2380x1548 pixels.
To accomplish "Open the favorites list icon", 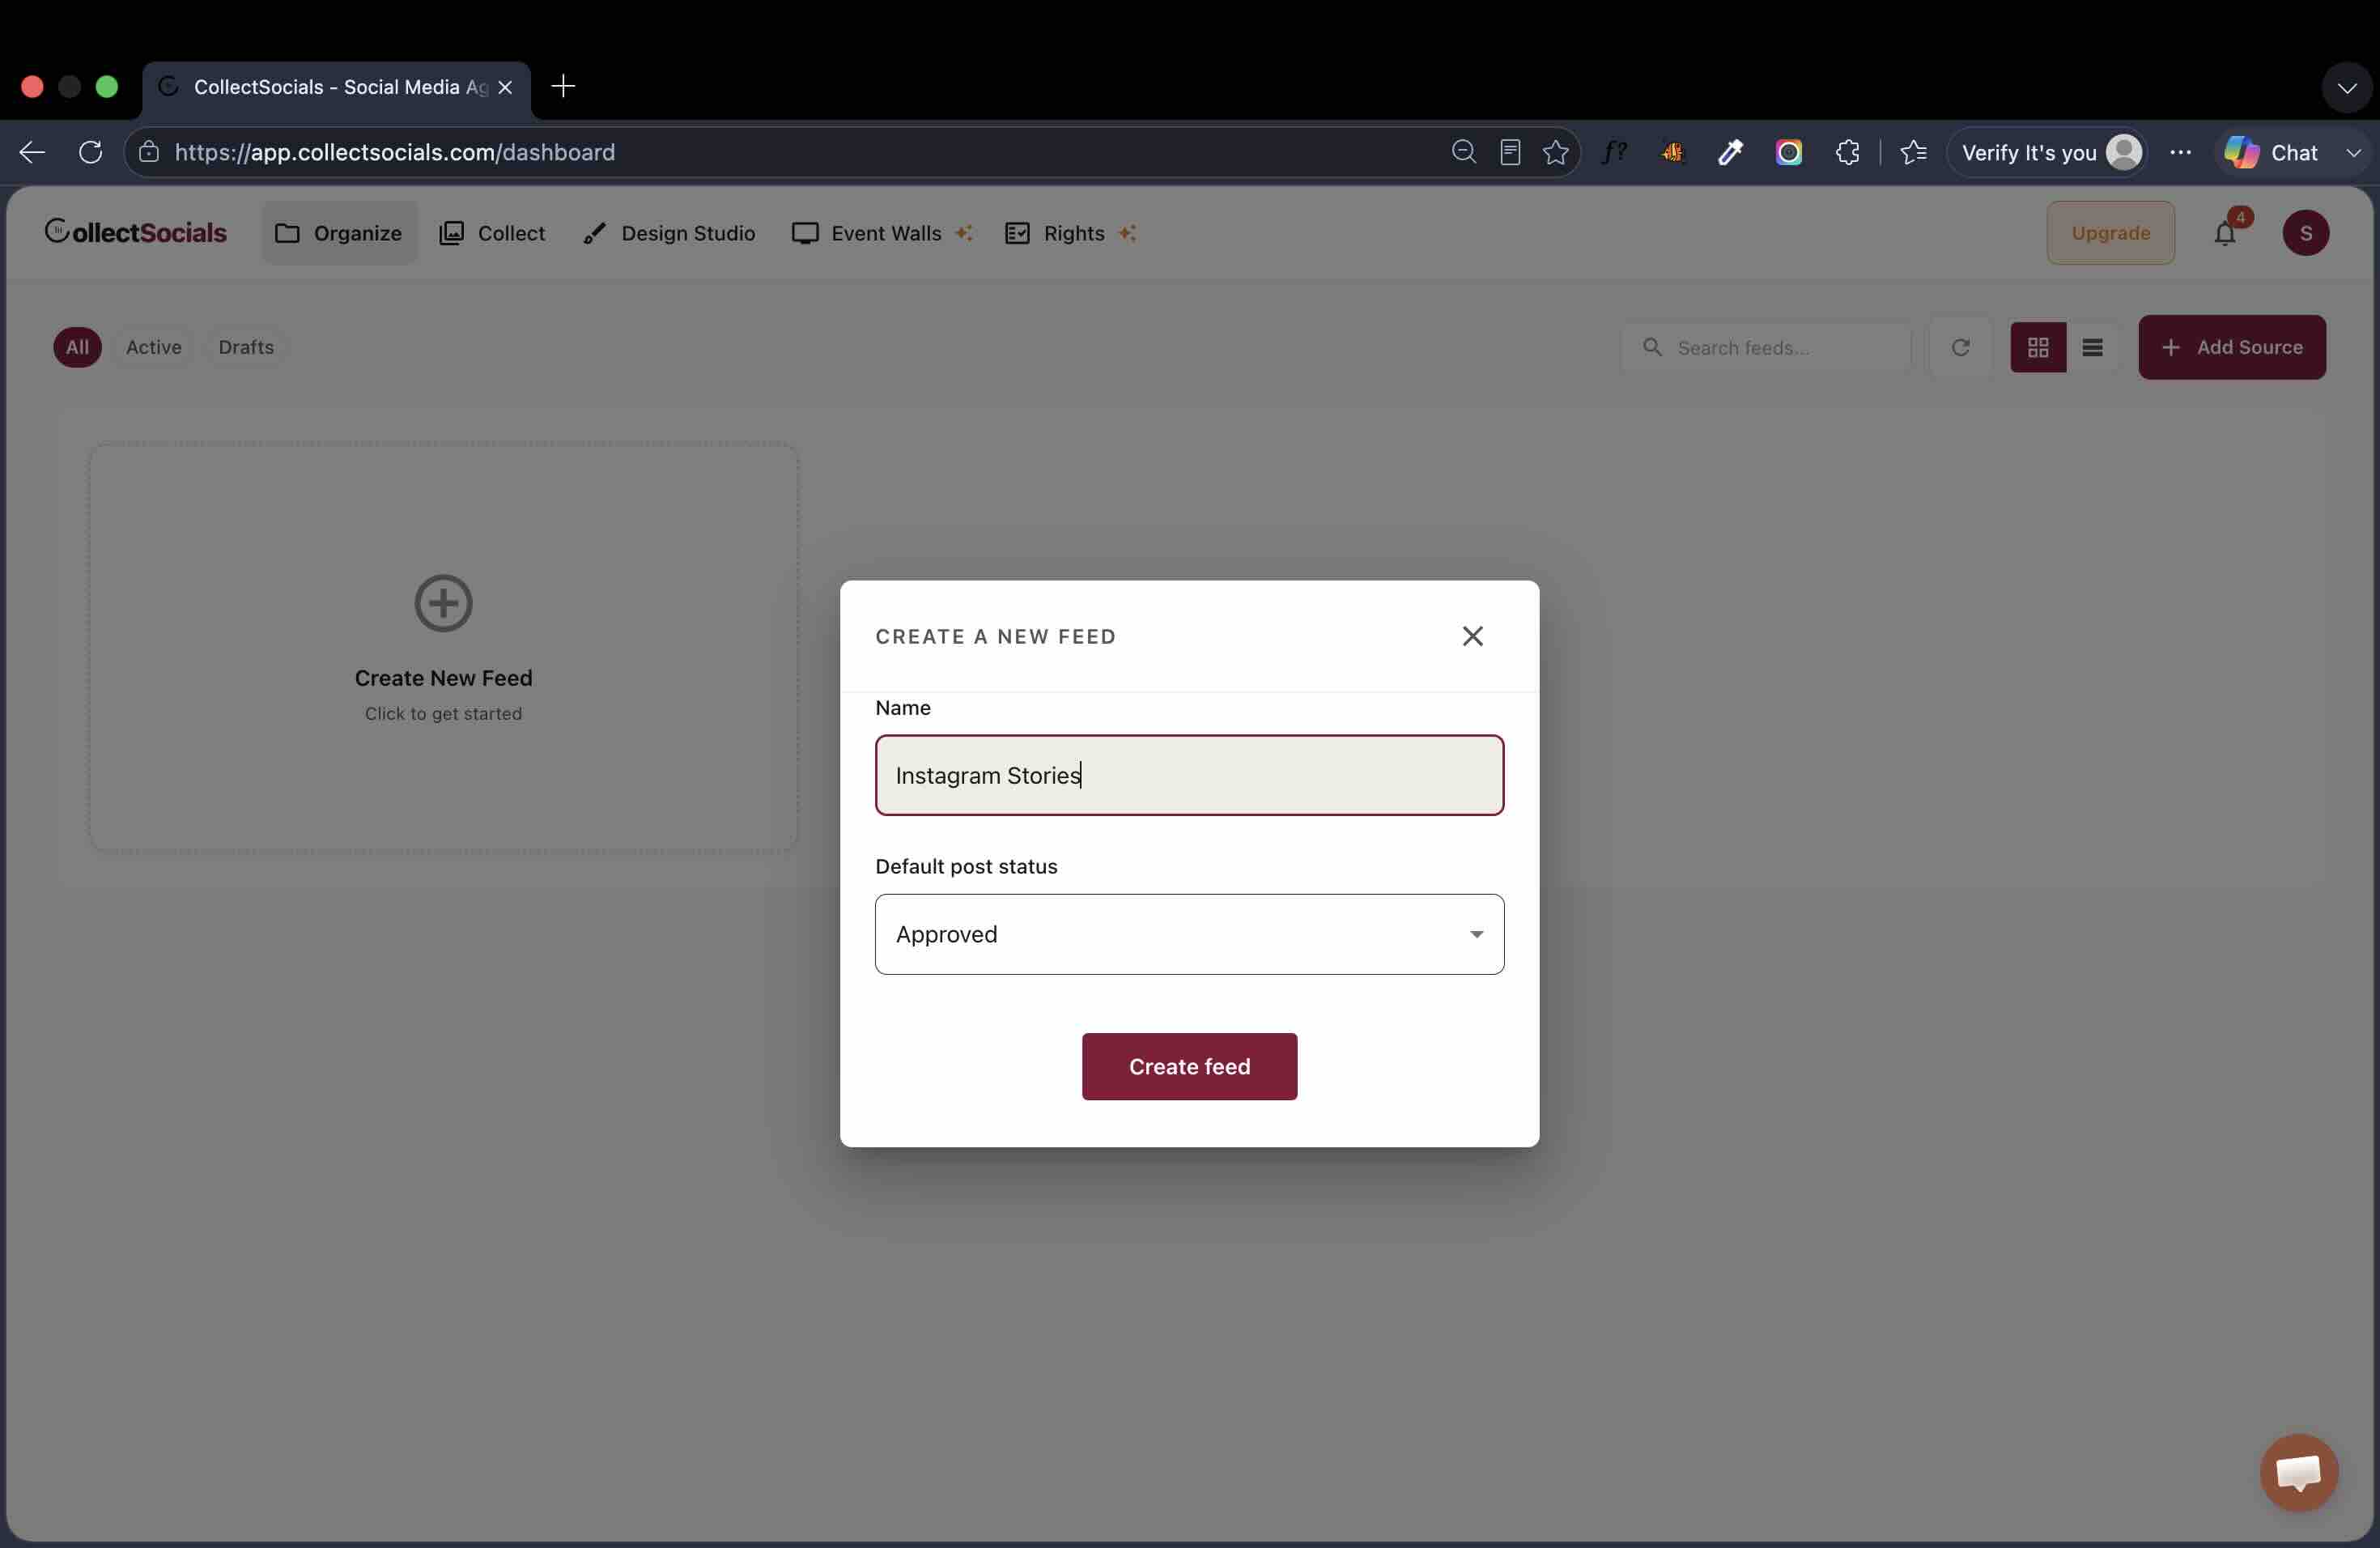I will tap(1914, 152).
